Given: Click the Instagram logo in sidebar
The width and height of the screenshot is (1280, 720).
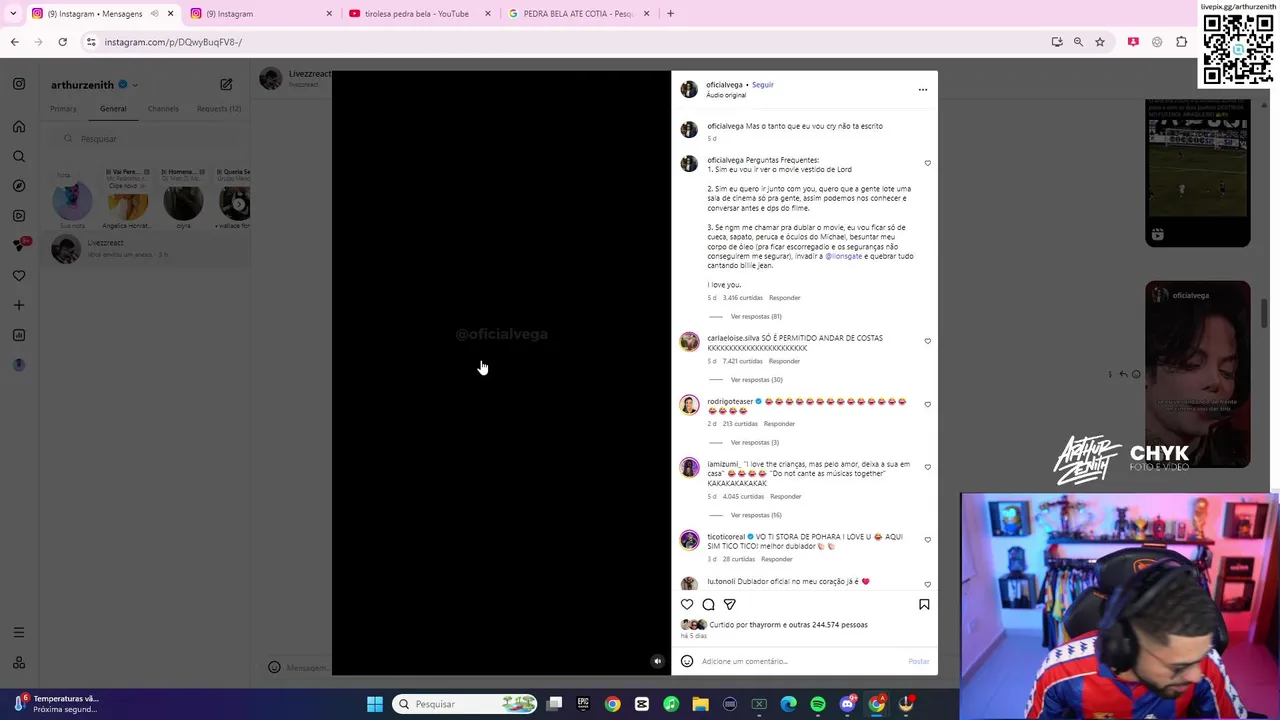Looking at the screenshot, I should 19,84.
